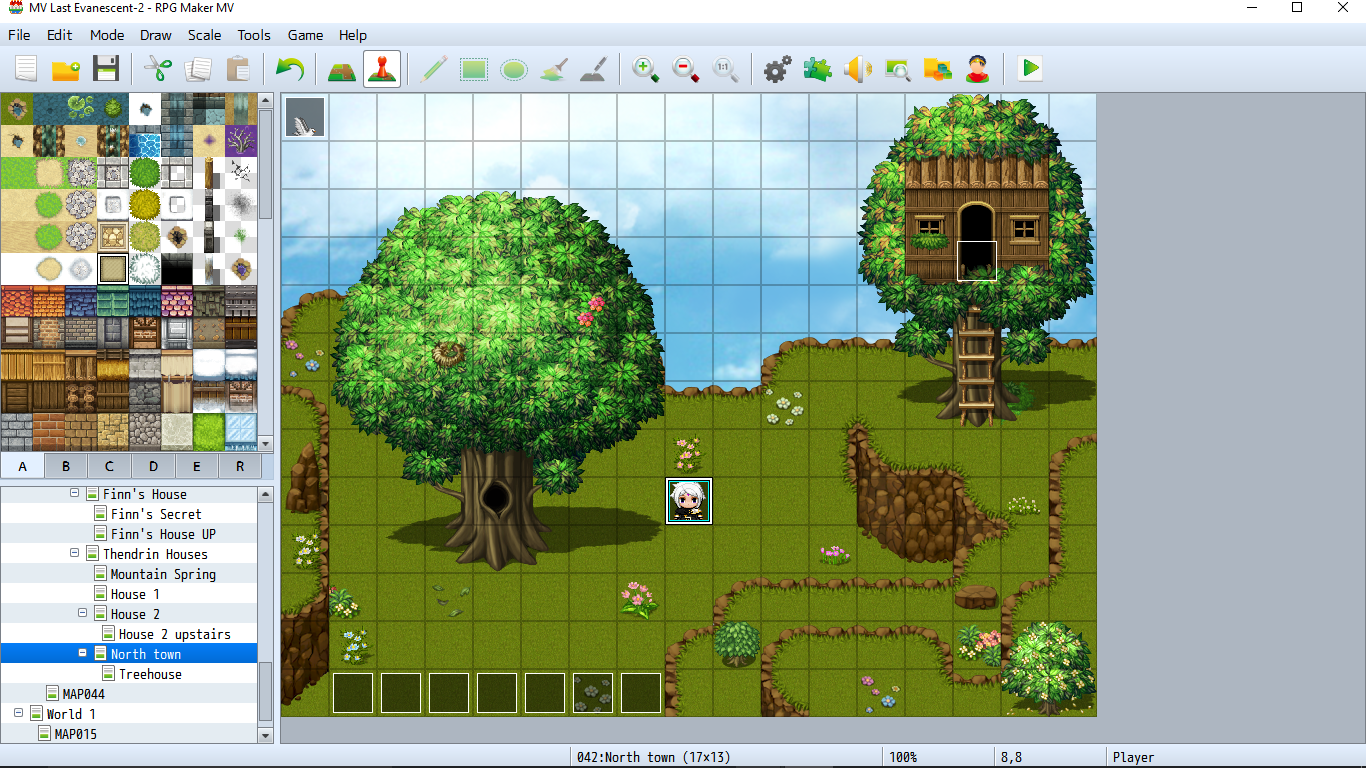1366x768 pixels.
Task: Select the MAP015 entry
Action: coord(75,734)
